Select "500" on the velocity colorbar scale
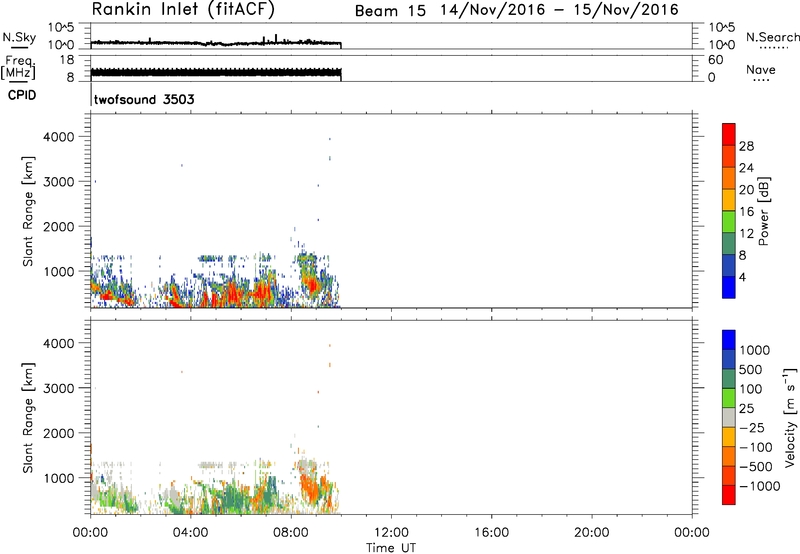Viewport: 800px width, 554px height. click(x=751, y=370)
